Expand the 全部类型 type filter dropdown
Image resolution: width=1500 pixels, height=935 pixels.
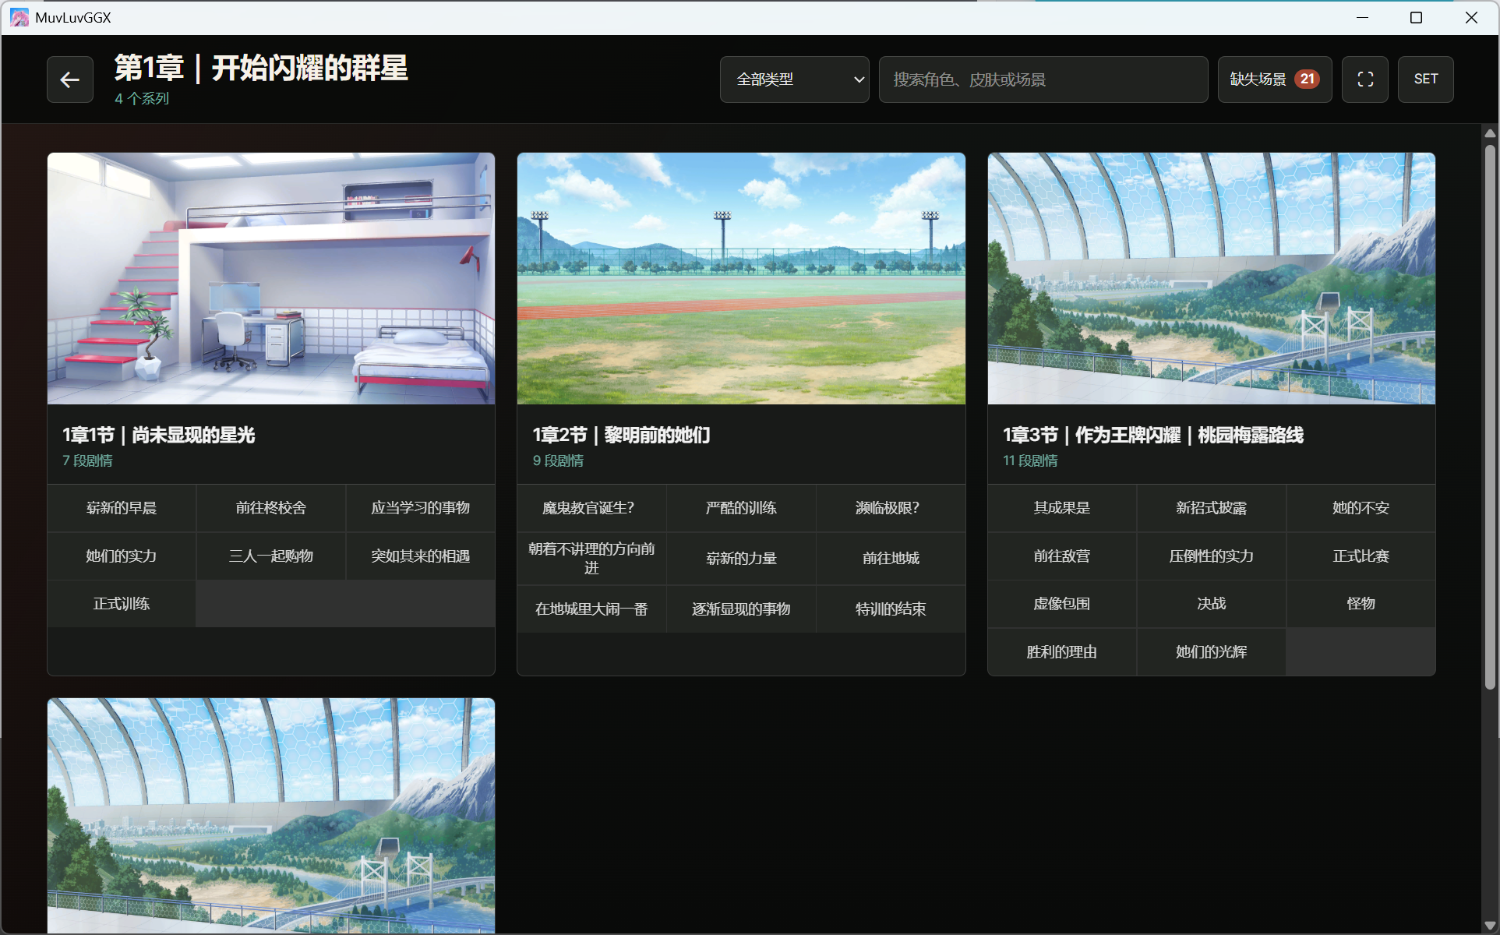point(795,79)
